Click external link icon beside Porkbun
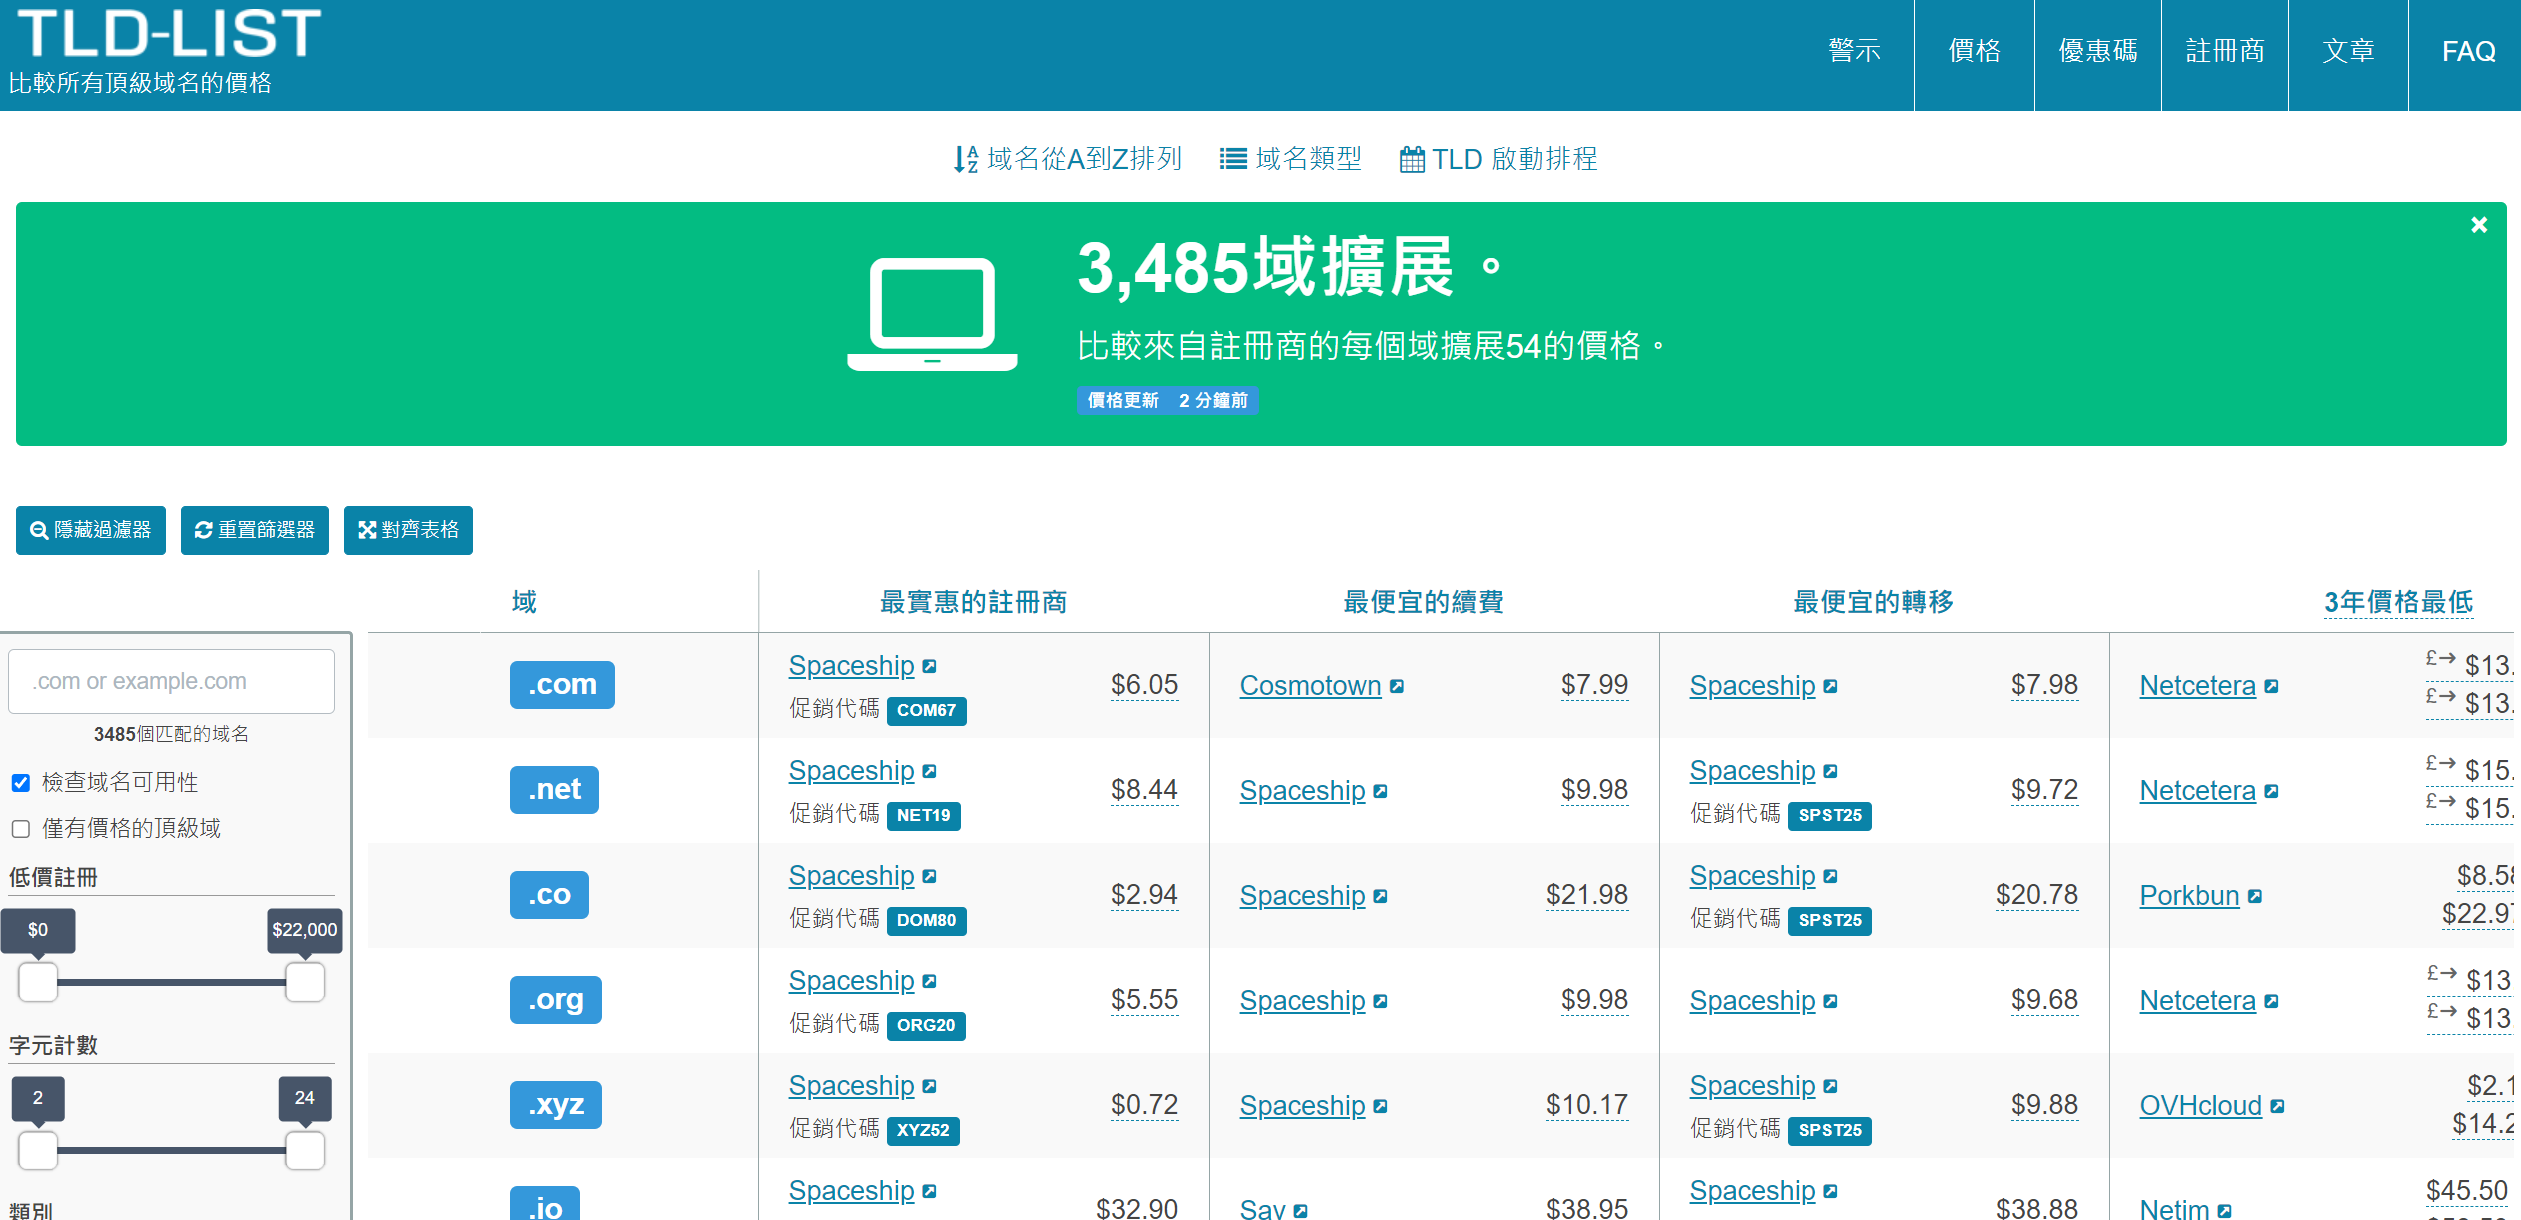Image resolution: width=2521 pixels, height=1220 pixels. click(2254, 896)
